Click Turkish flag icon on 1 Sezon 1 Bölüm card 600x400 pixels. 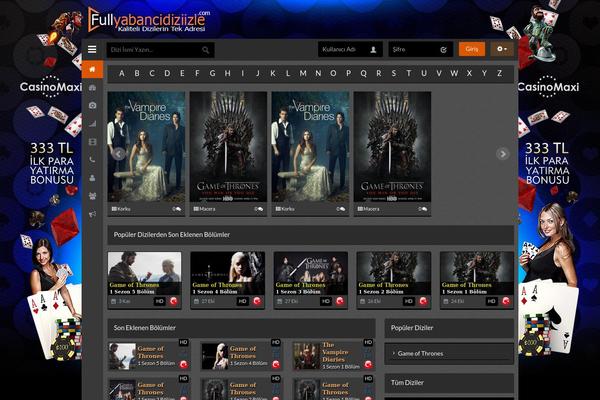tap(506, 301)
